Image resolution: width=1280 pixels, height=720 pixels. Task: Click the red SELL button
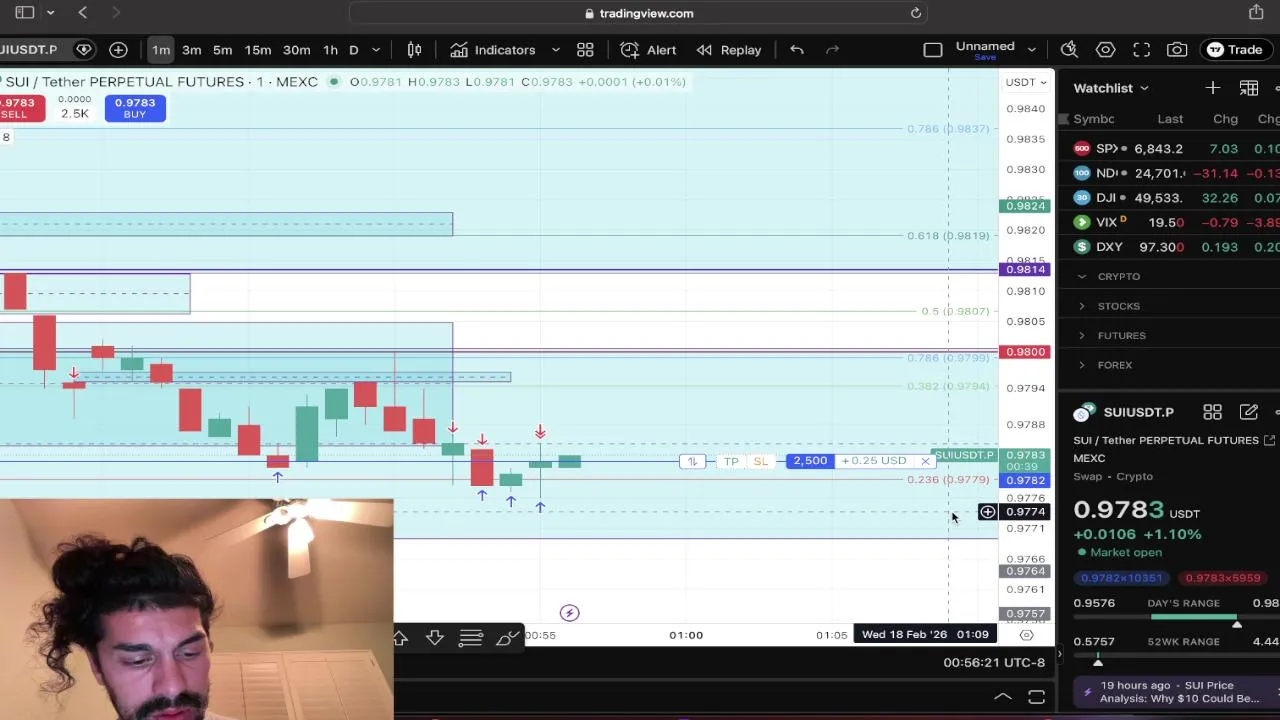click(x=20, y=109)
